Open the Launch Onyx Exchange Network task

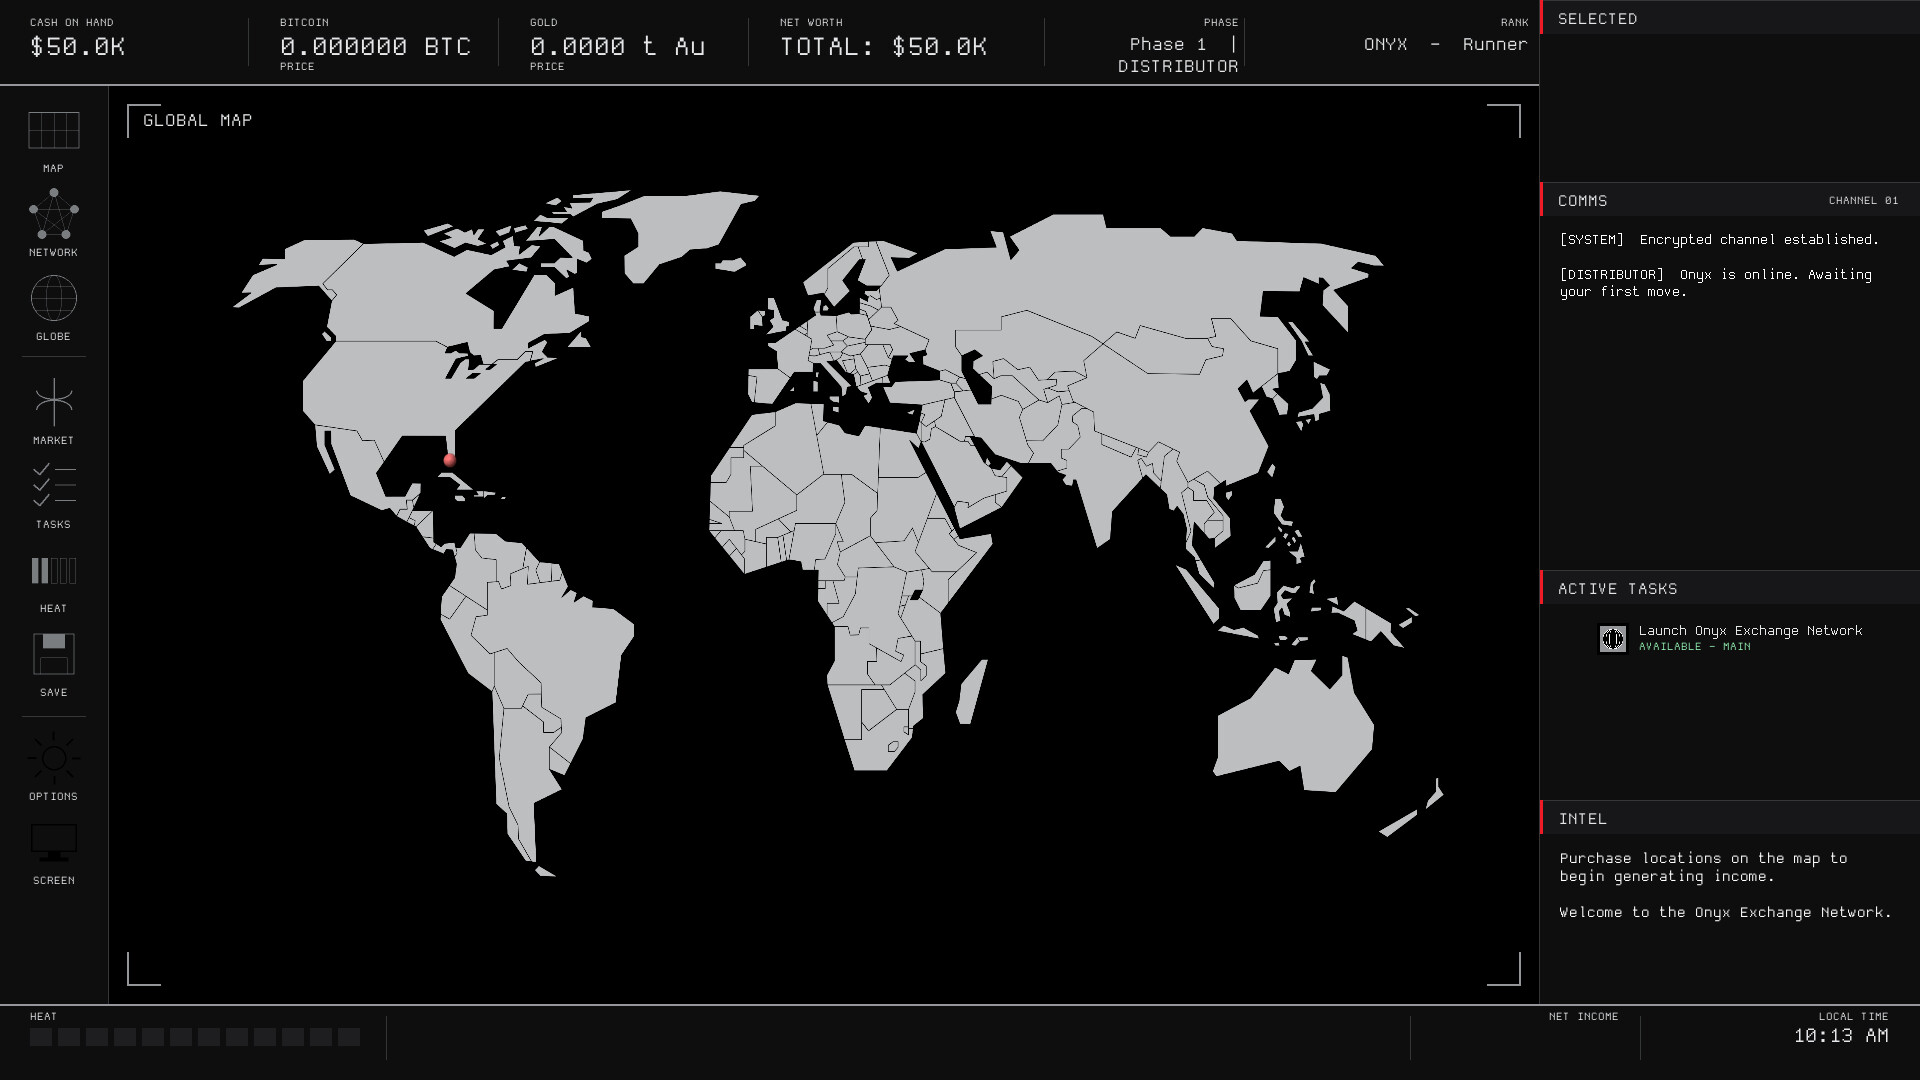[x=1730, y=638]
